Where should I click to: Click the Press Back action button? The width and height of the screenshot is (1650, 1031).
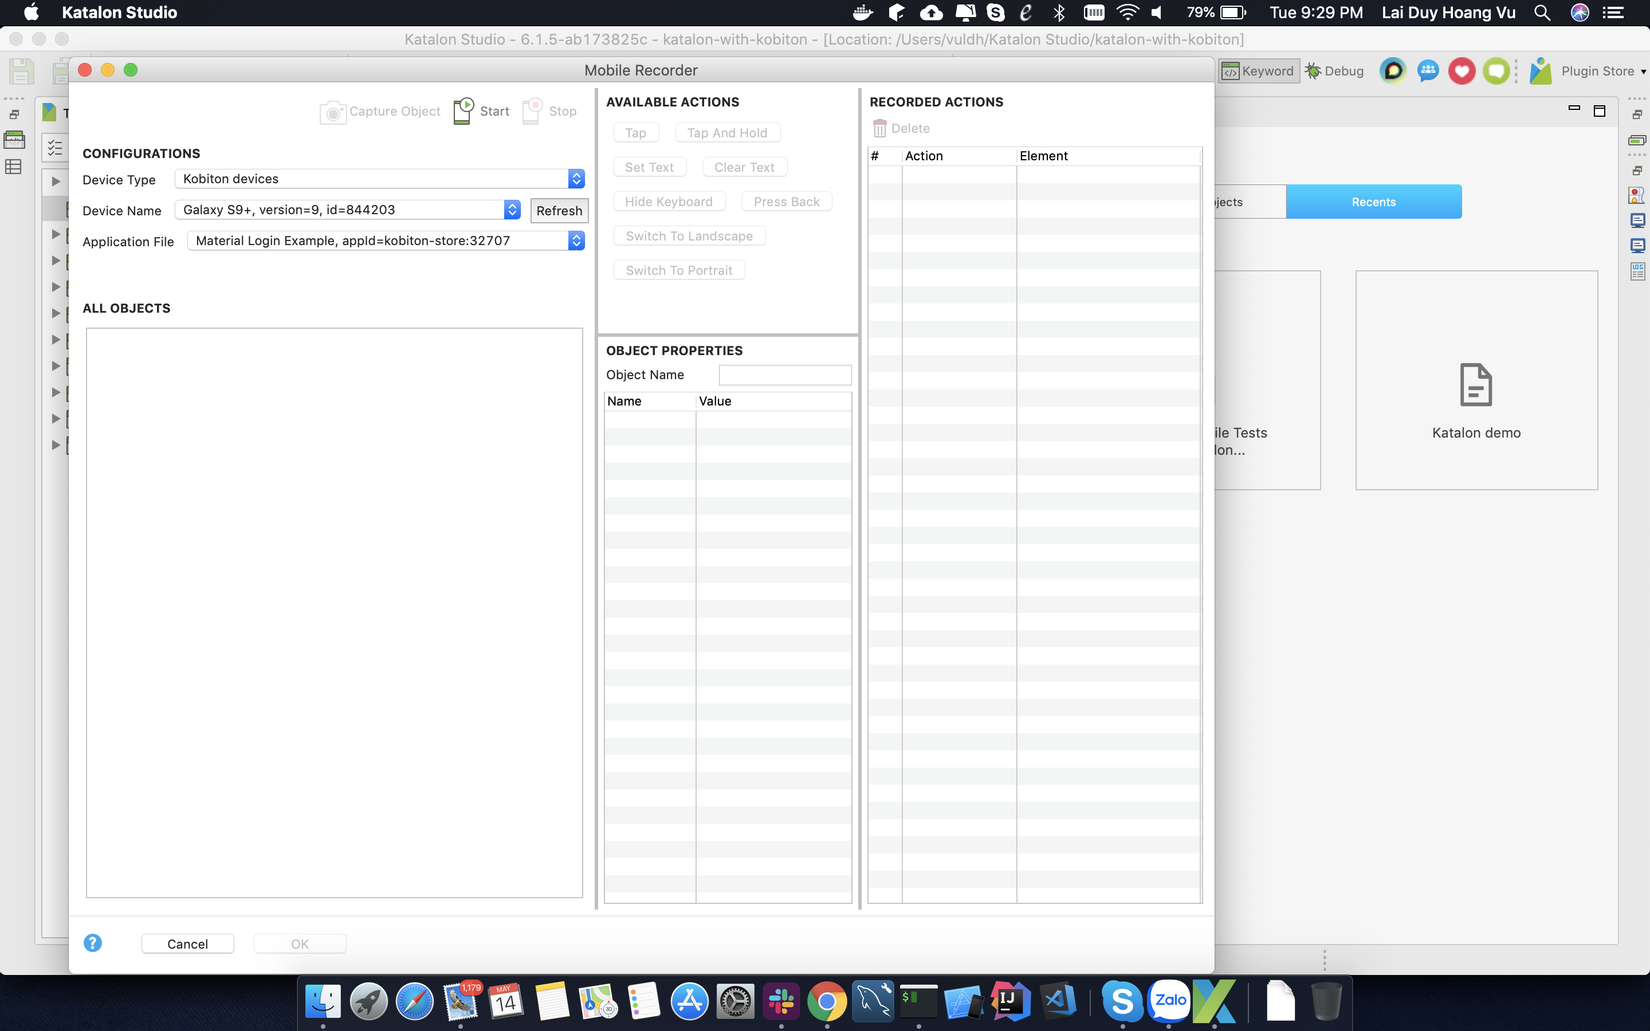point(787,202)
